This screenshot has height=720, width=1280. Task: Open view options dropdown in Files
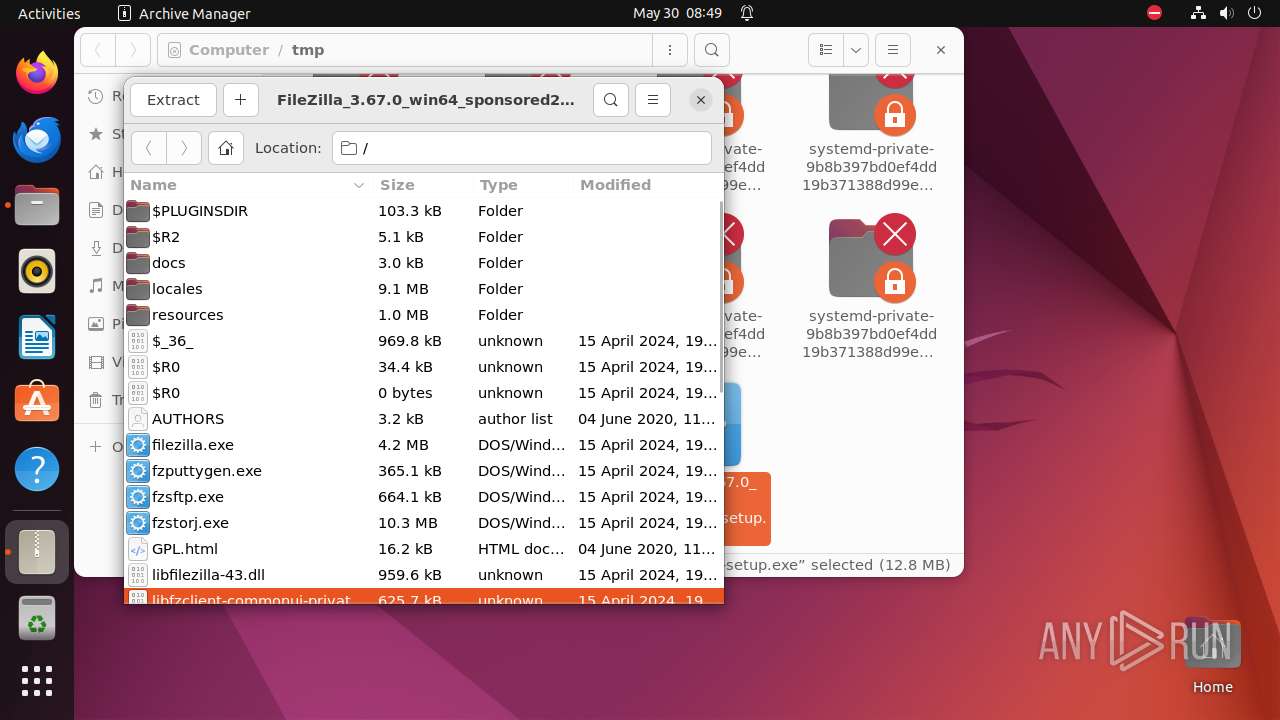click(855, 50)
